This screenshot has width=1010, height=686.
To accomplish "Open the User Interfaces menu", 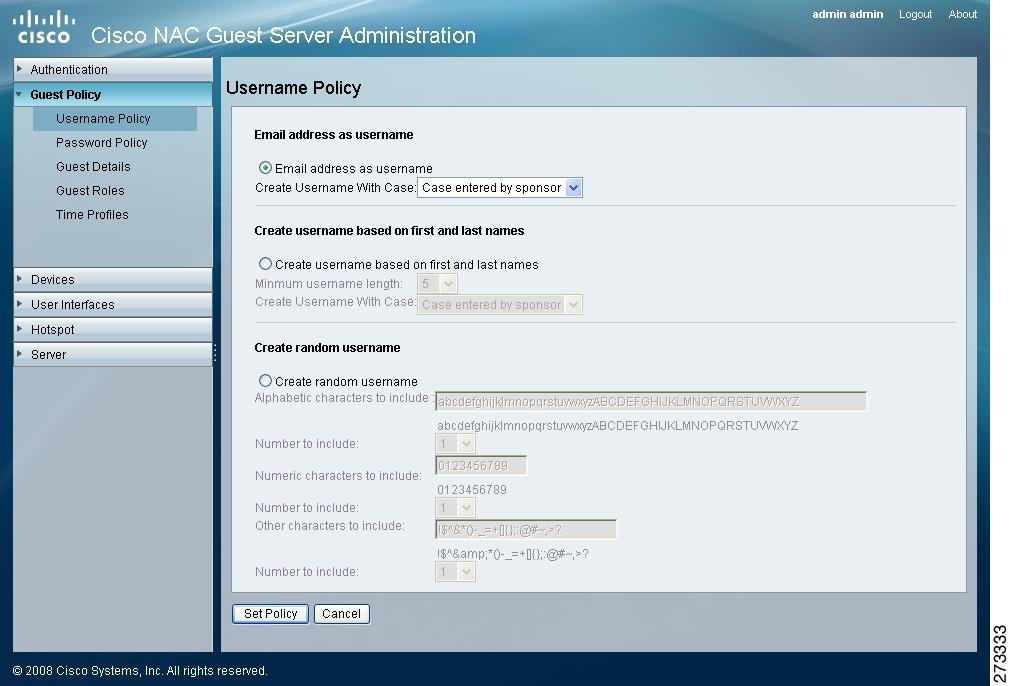I will pos(113,305).
